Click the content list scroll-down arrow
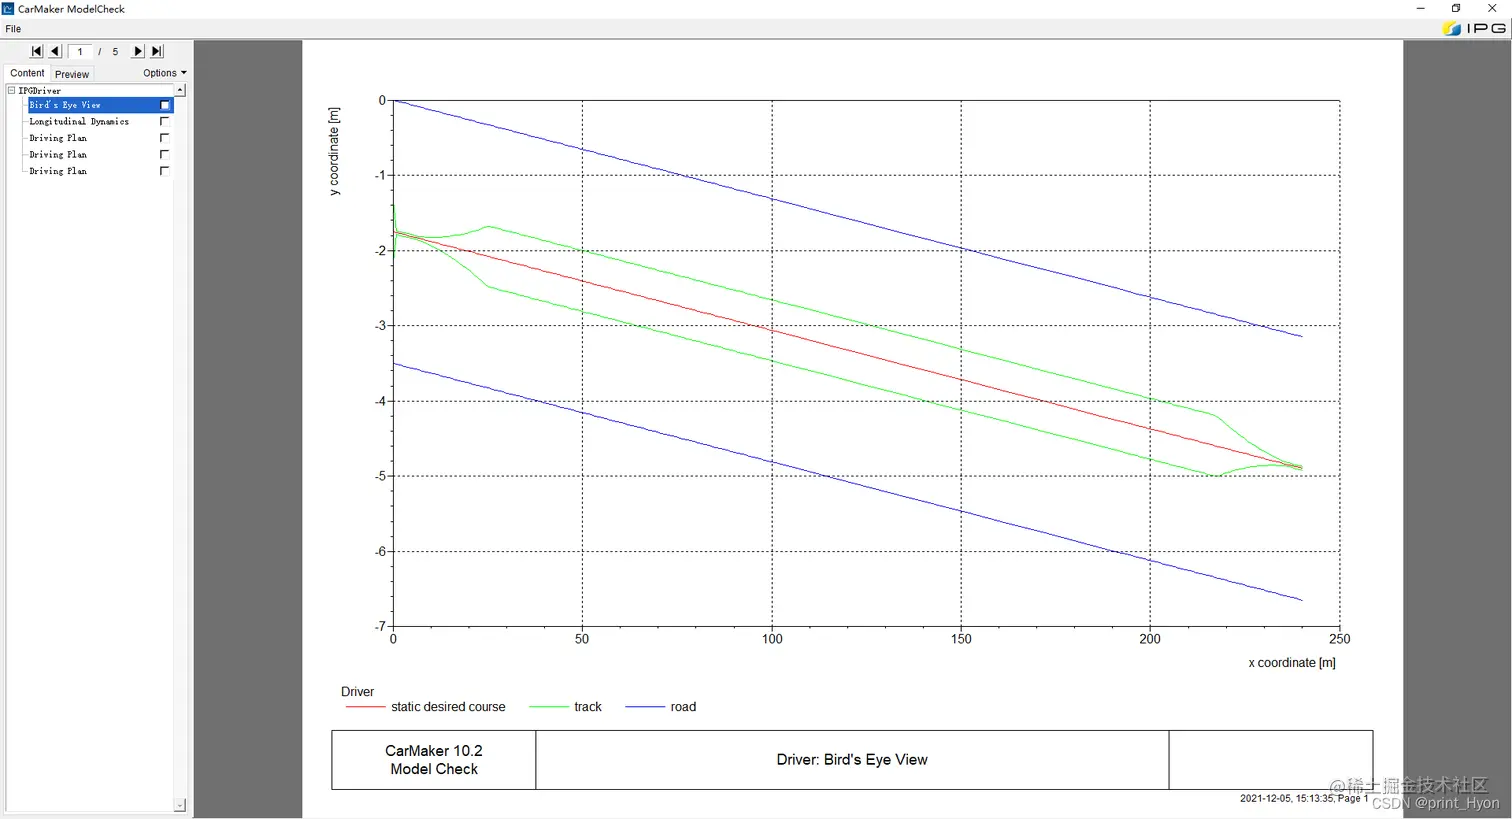The height and width of the screenshot is (819, 1512). click(x=180, y=805)
